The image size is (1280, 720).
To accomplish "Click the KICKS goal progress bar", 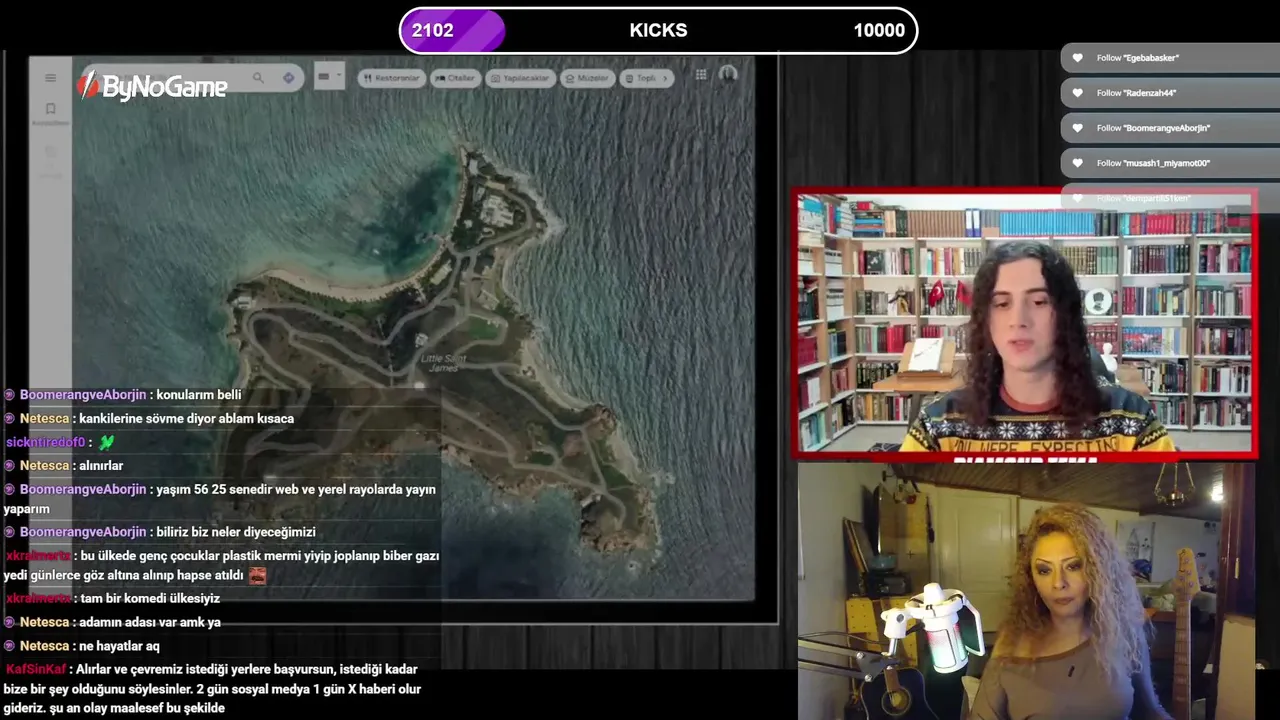I will 658,30.
